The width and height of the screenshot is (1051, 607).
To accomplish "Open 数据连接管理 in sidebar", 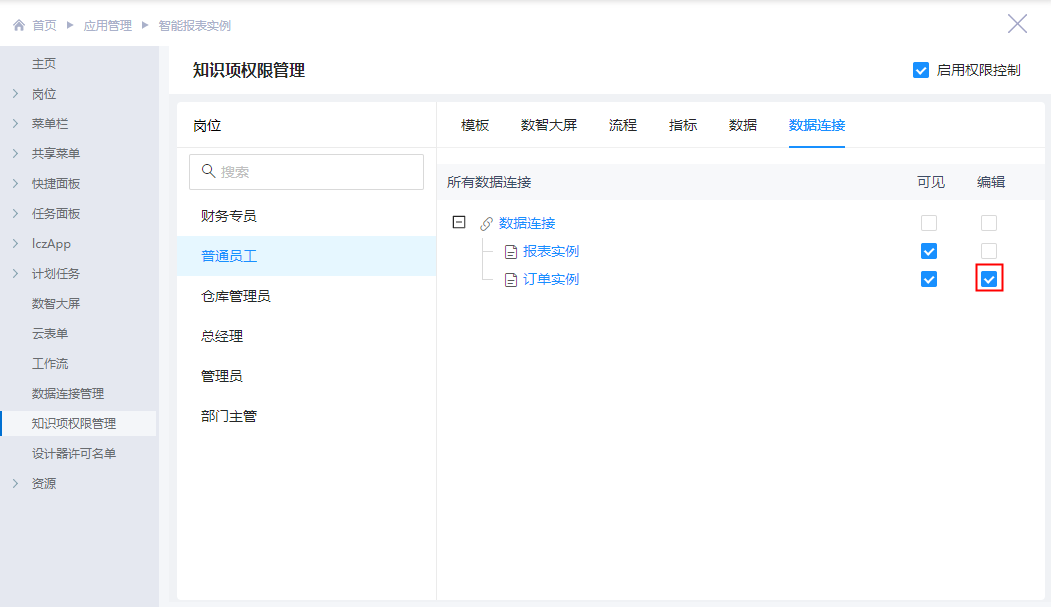I will point(68,394).
